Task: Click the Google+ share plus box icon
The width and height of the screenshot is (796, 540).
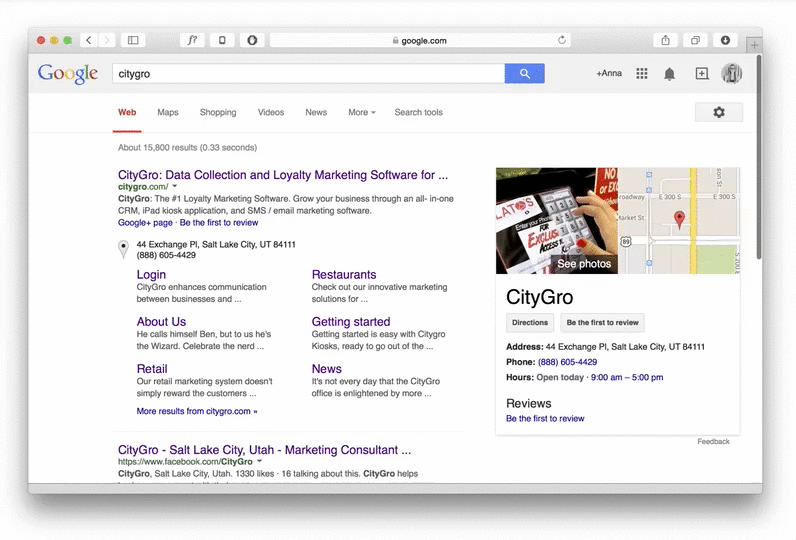Action: (702, 74)
